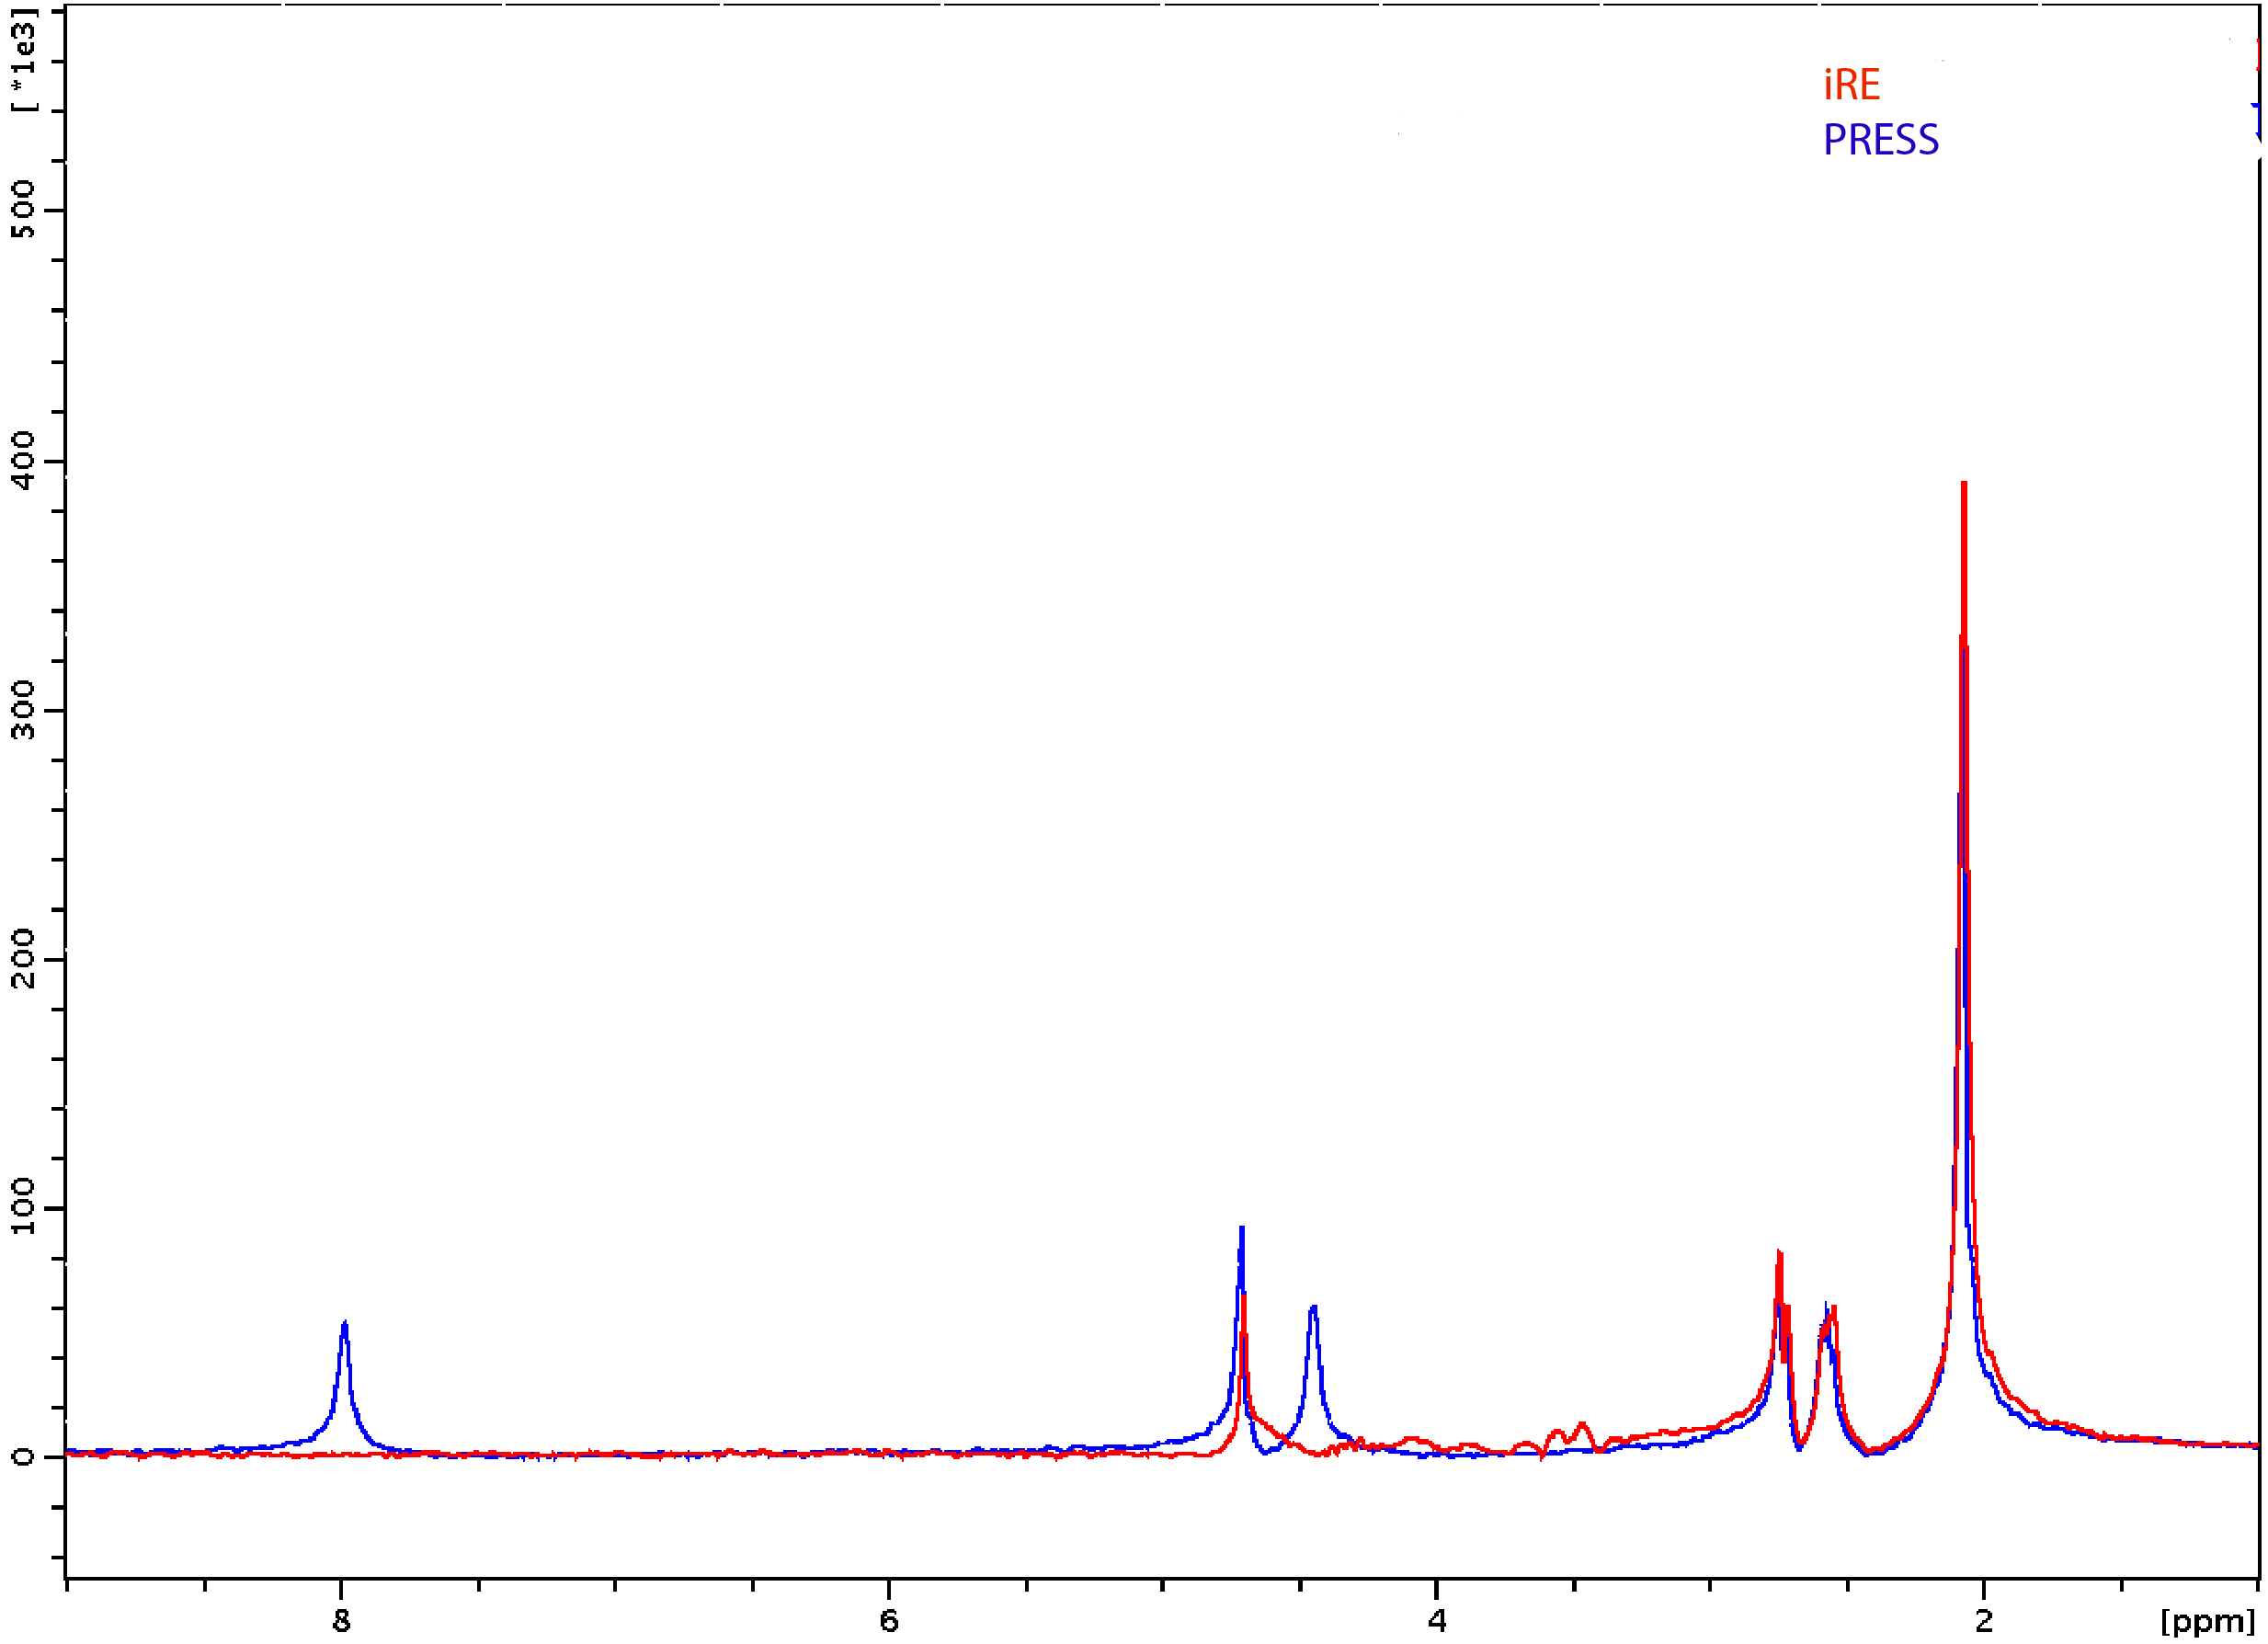Click the 2 ppm x-axis tick label

point(1984,1620)
